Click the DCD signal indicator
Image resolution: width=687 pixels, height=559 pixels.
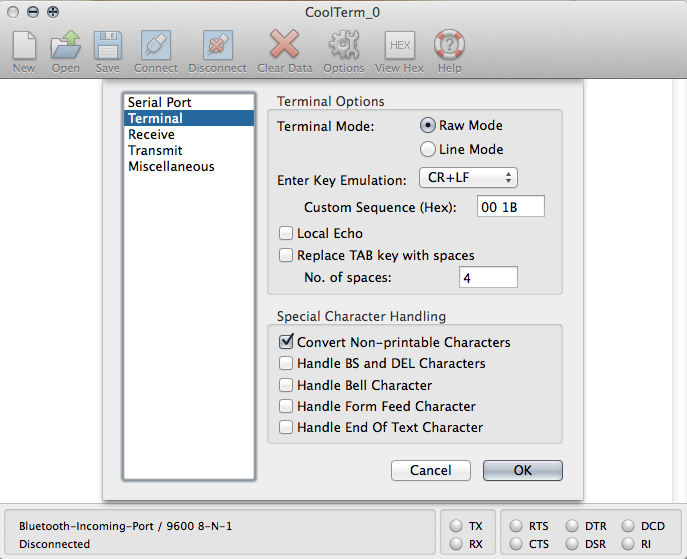[x=628, y=526]
